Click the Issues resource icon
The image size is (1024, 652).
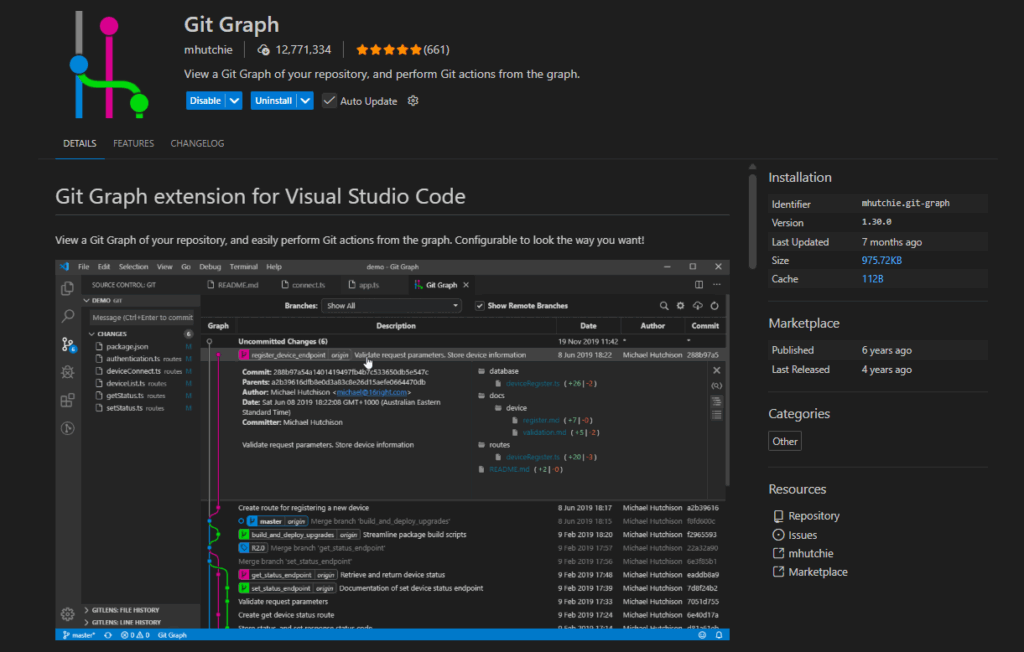point(779,535)
